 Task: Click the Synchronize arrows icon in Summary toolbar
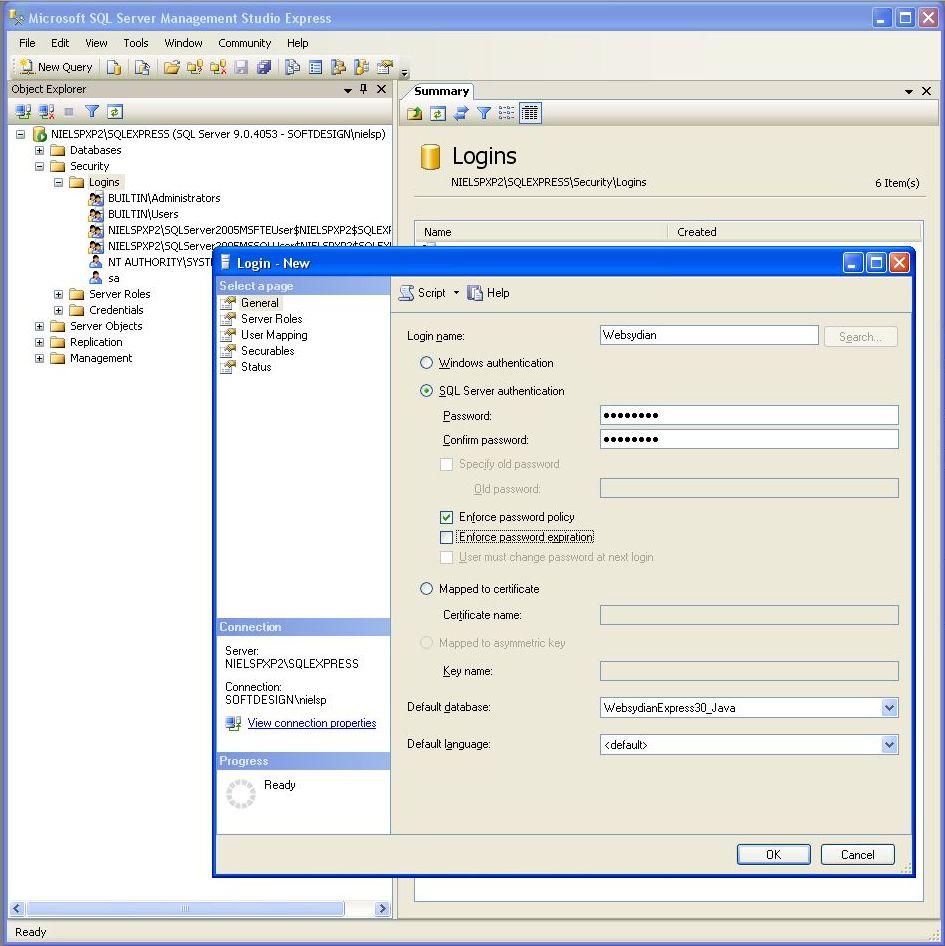(460, 113)
